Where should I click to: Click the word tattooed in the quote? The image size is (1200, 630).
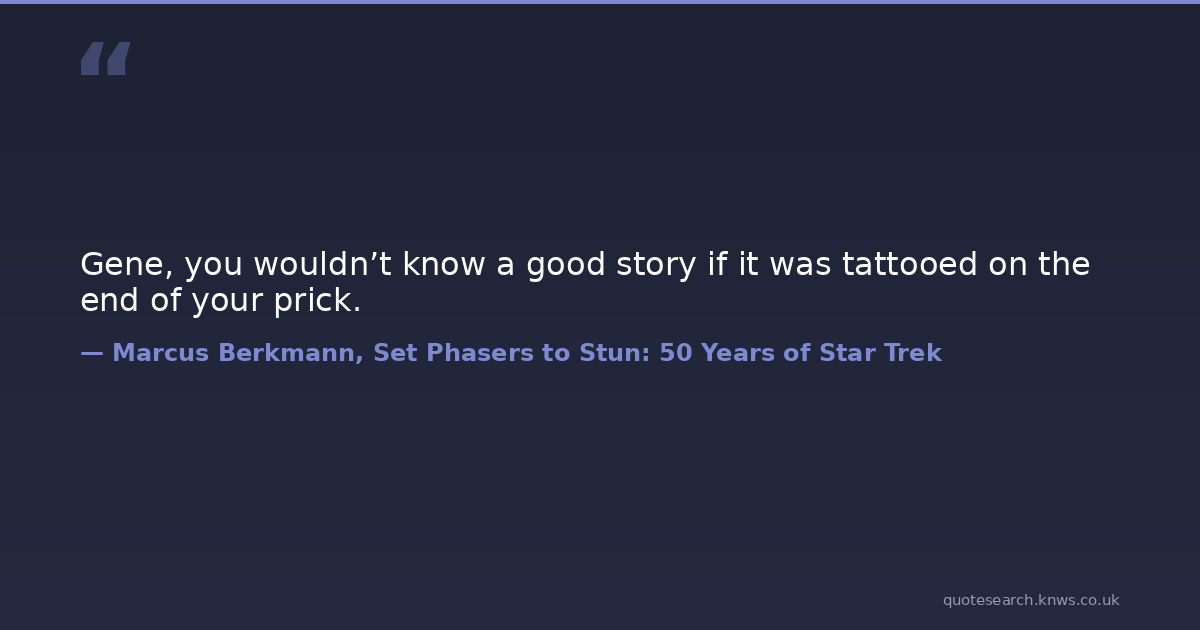(909, 265)
